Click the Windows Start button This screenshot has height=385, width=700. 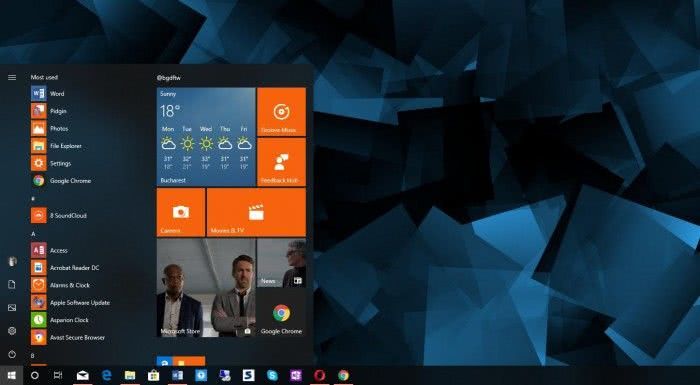(11, 376)
